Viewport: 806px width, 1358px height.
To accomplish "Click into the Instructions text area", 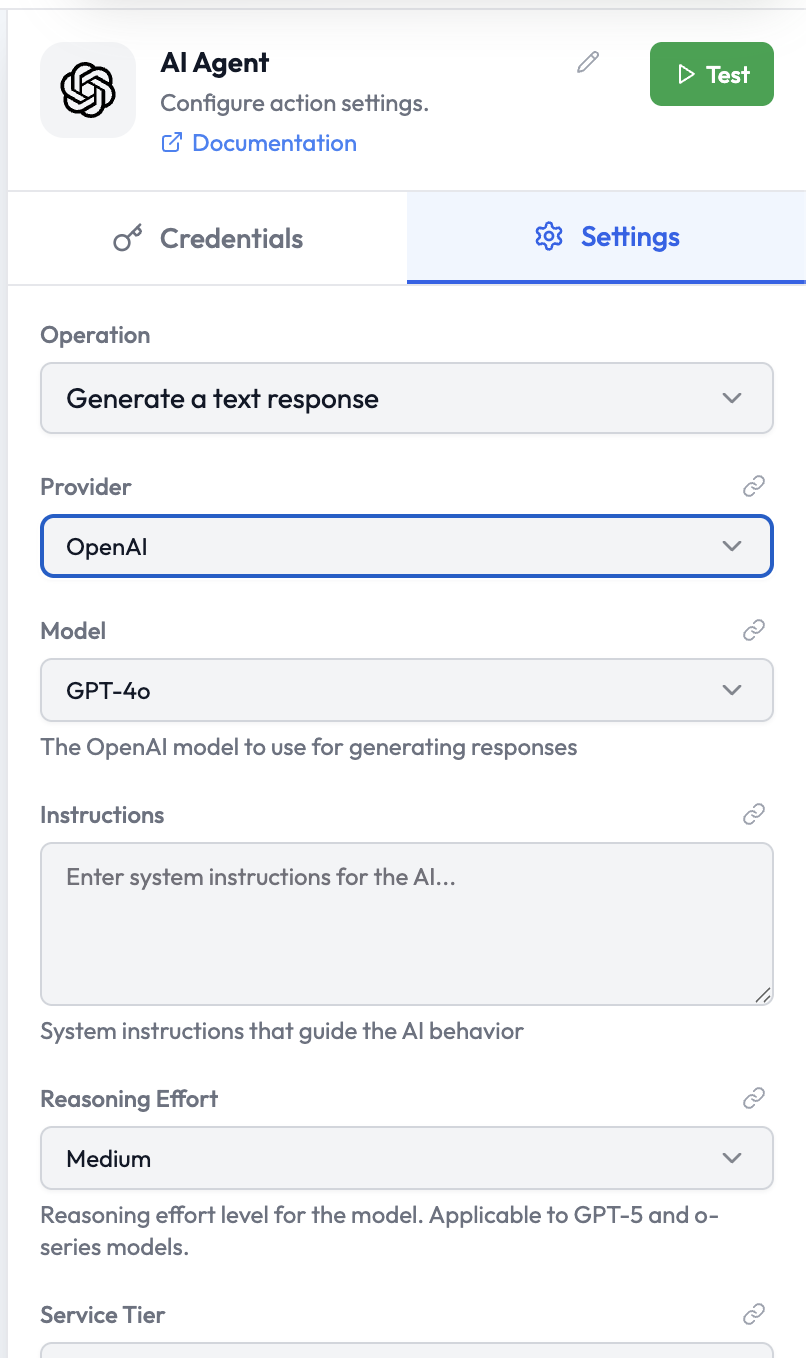I will (x=406, y=923).
